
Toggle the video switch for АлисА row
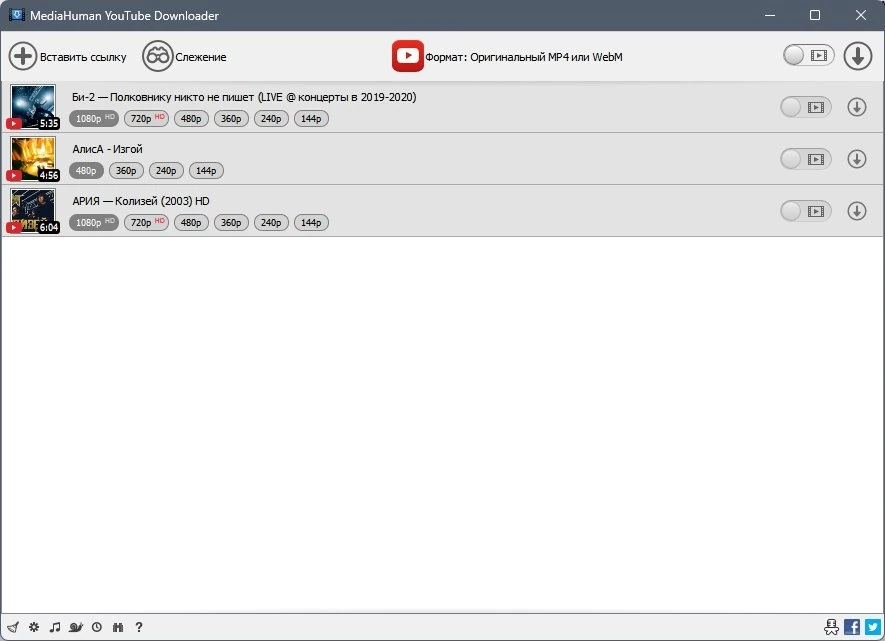(805, 159)
